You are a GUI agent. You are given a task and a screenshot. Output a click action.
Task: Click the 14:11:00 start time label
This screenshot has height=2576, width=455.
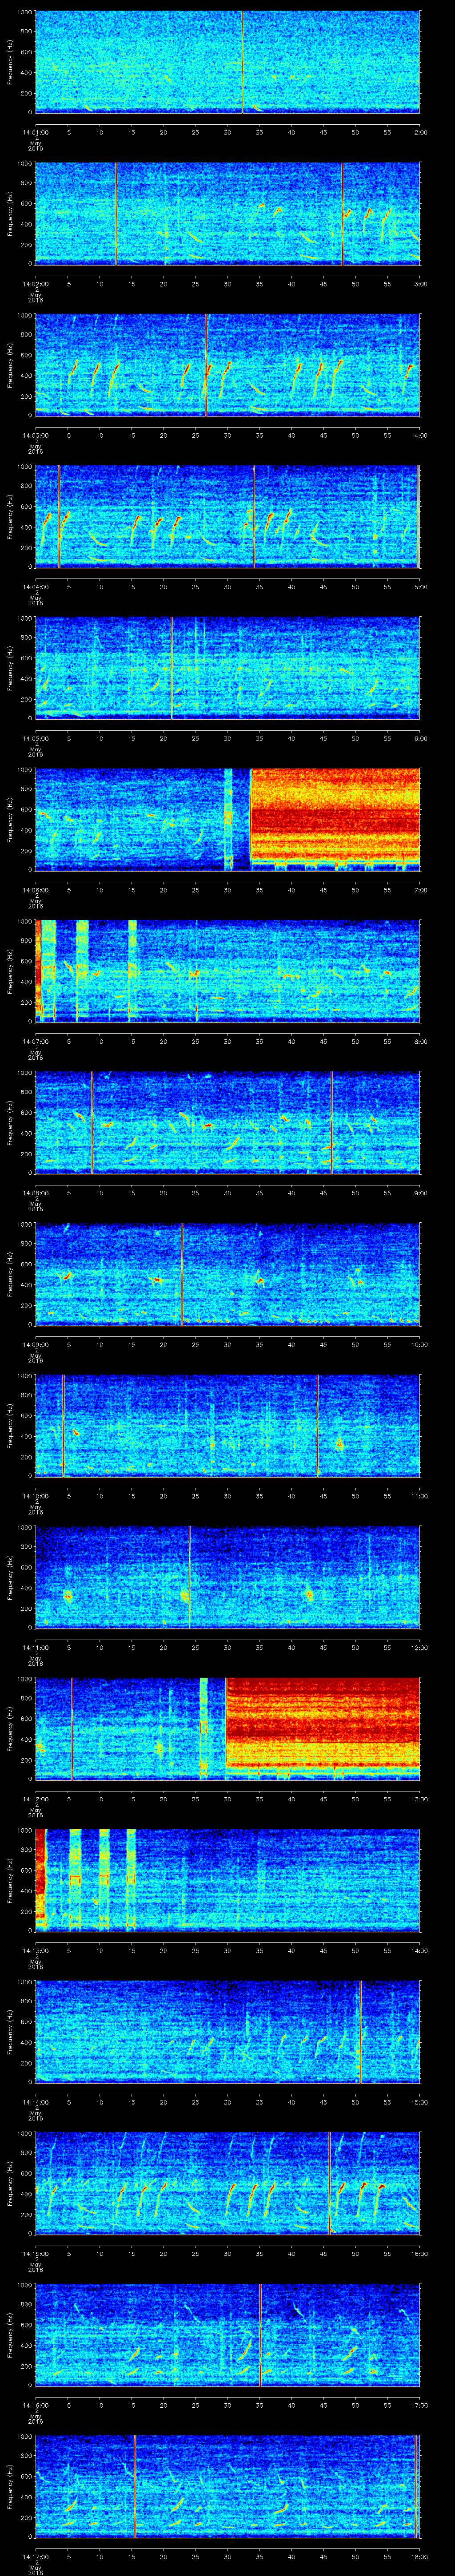coord(35,1647)
